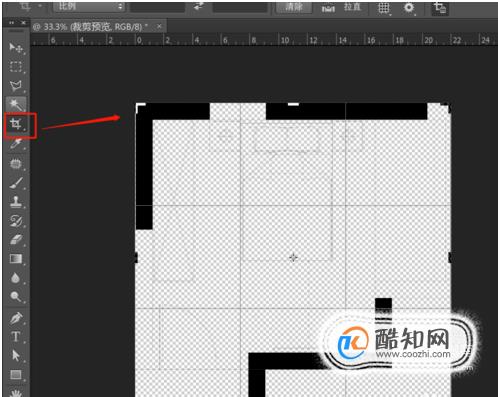Select the Polygonal Lasso tool
Viewport: 498px width, 397px height.
(16, 86)
